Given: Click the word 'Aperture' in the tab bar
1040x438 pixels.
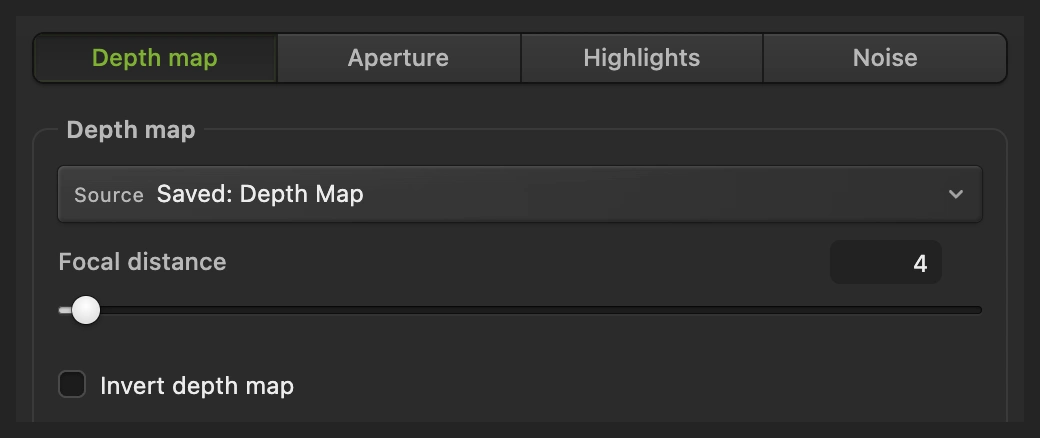Looking at the screenshot, I should pos(399,58).
